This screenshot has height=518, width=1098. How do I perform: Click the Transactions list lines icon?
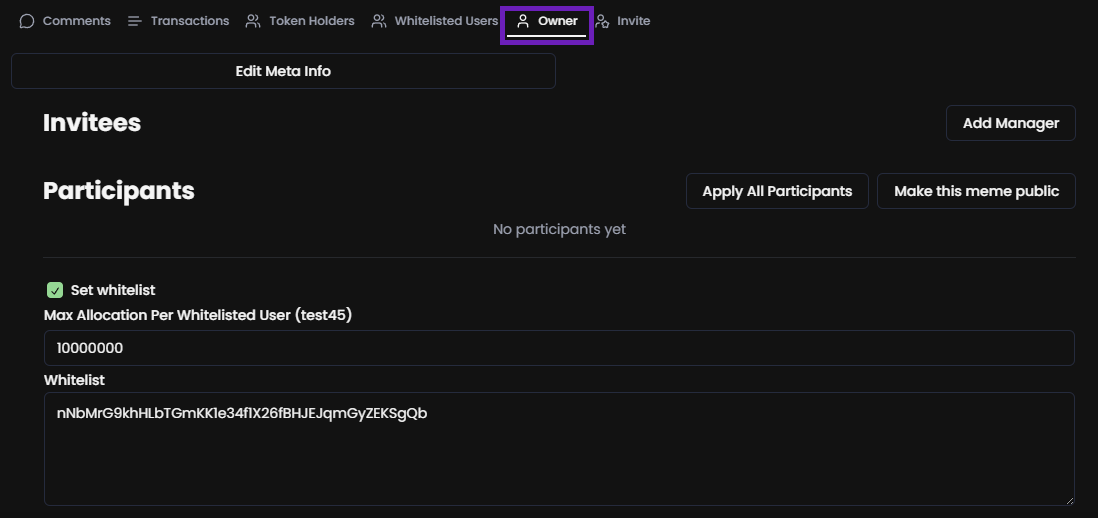point(135,21)
